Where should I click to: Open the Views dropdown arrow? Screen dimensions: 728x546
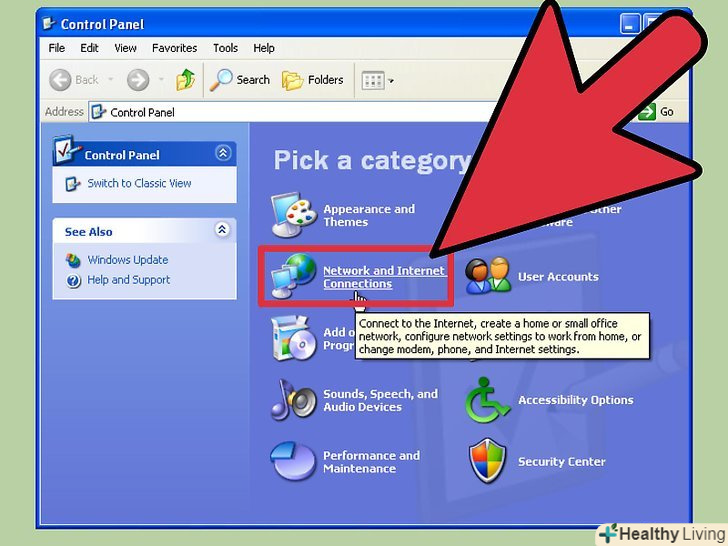pyautogui.click(x=391, y=81)
